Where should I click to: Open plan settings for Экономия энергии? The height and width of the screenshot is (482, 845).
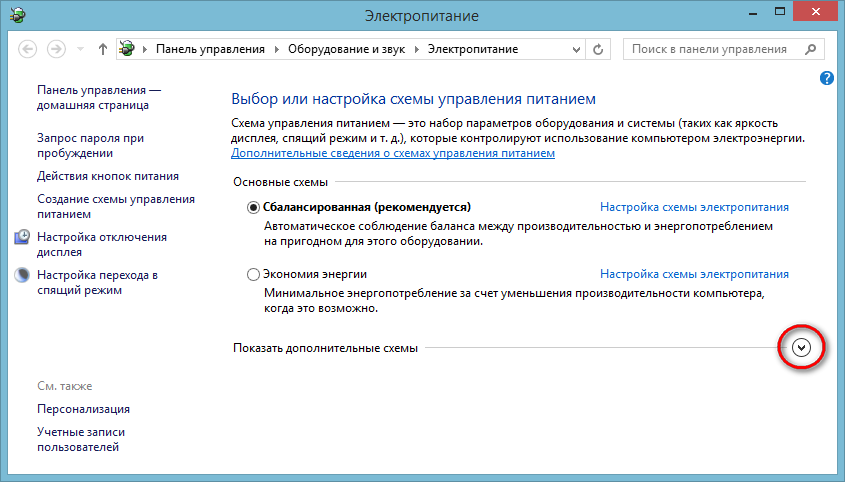(x=694, y=274)
